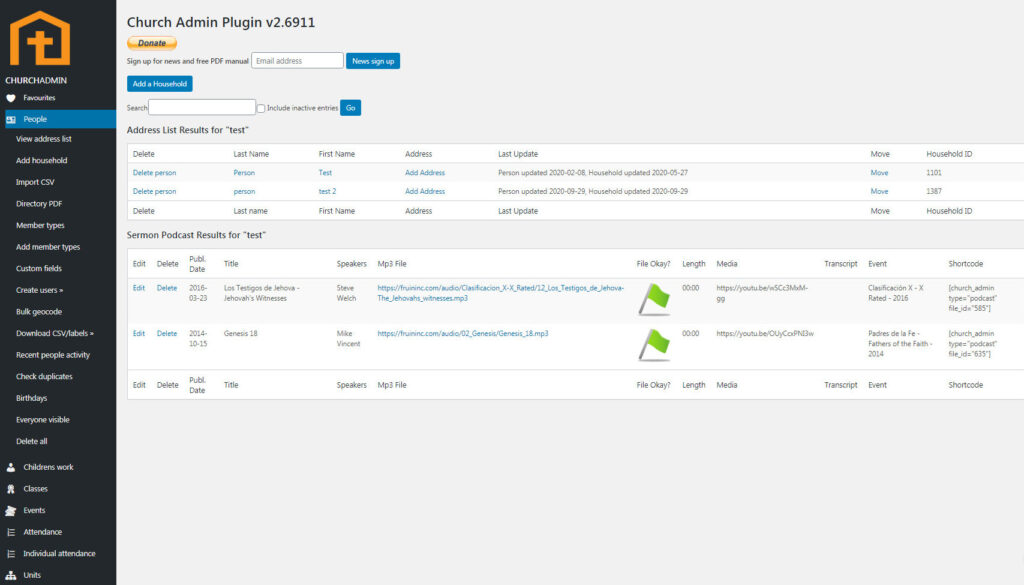The height and width of the screenshot is (585, 1024).
Task: Click the Classes mortarboard icon
Action: (x=11, y=489)
